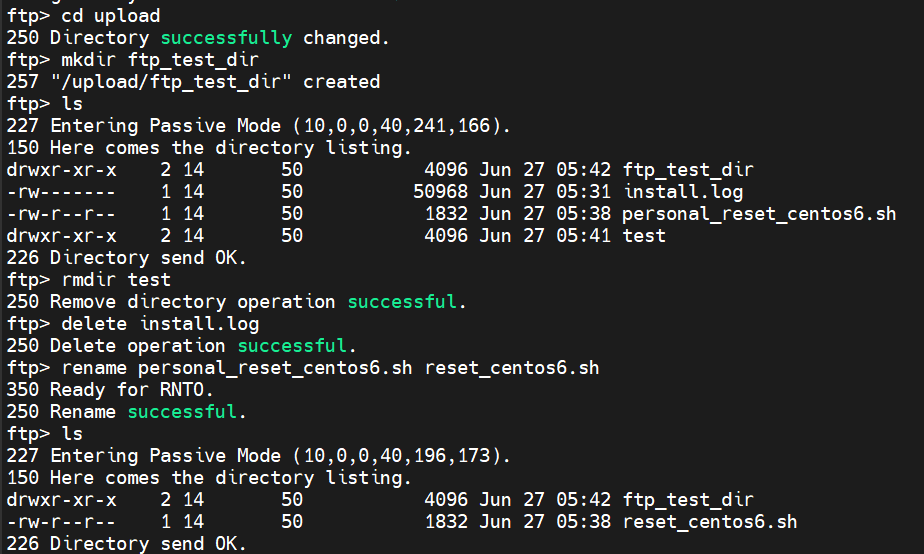The width and height of the screenshot is (924, 554).
Task: Click the 'Rename successful' response line
Action: pos(126,412)
